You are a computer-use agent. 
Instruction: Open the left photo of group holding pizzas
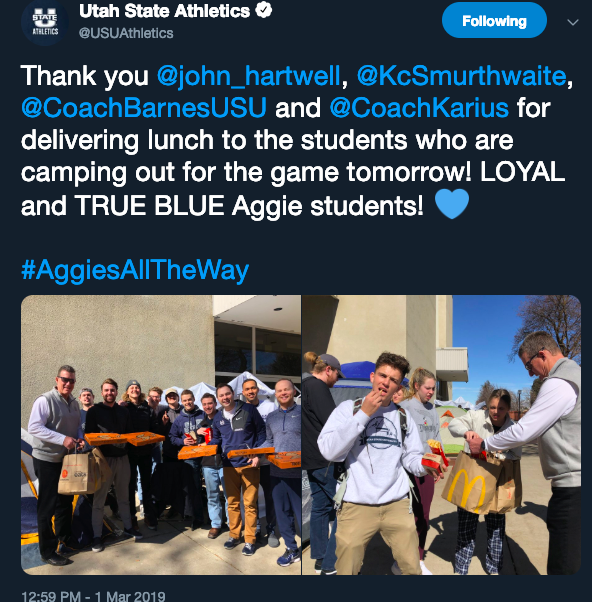(161, 435)
